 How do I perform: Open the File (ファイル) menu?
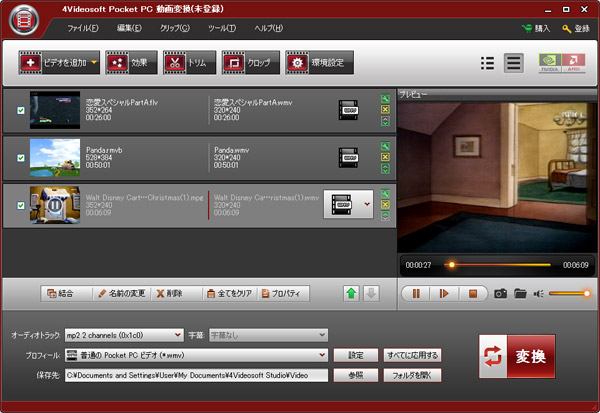coord(83,28)
